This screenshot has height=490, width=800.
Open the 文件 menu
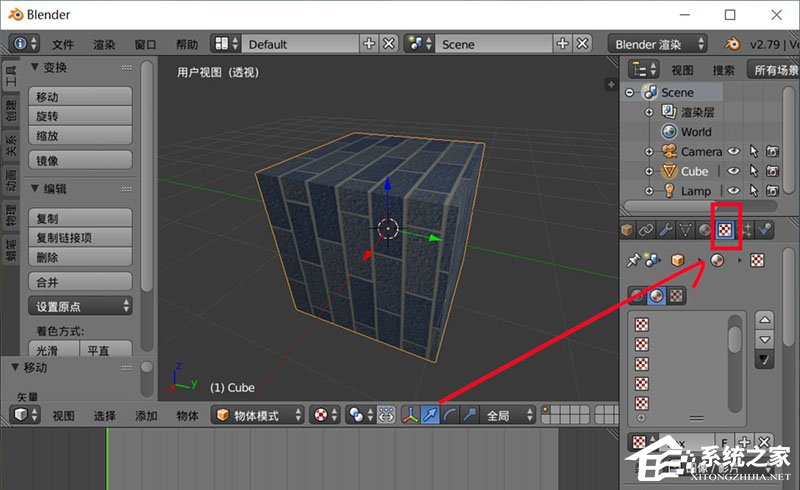pos(63,45)
